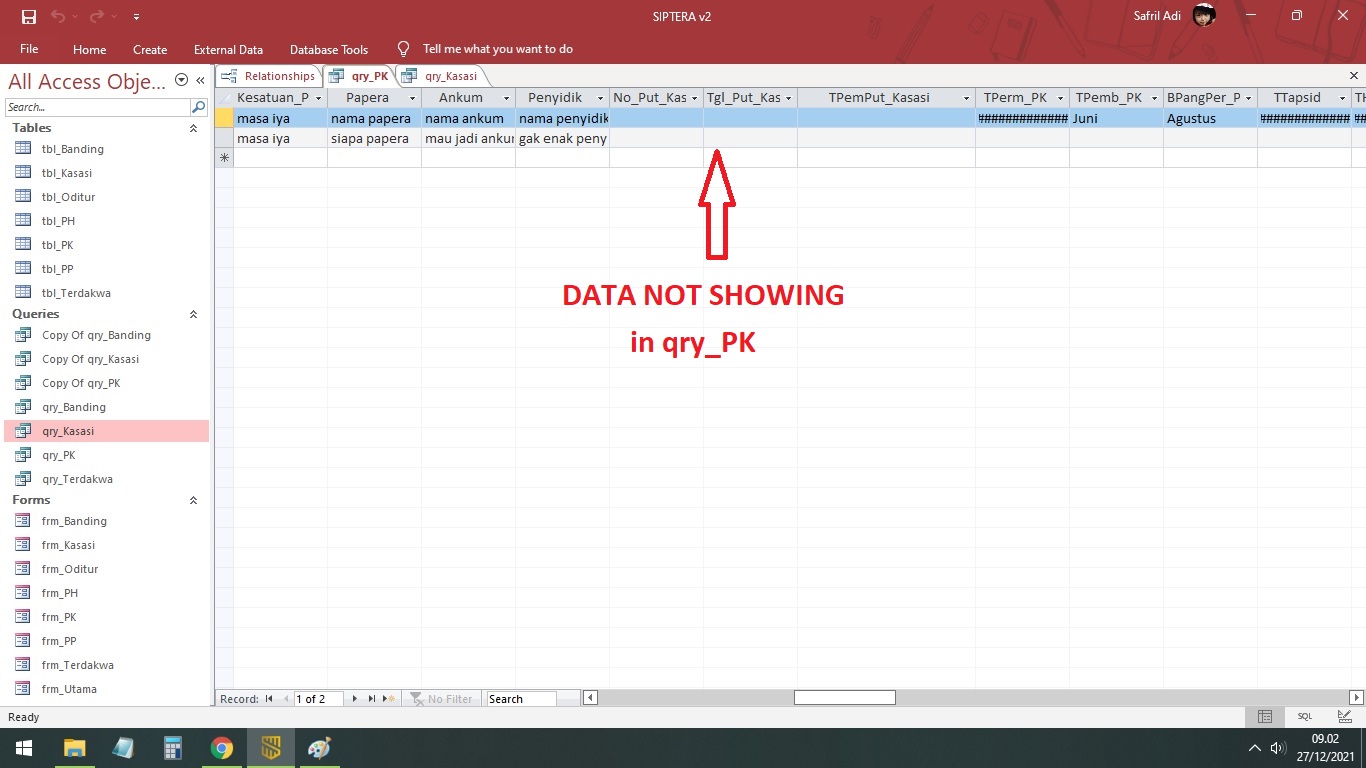Click the Redo arrow icon
1366x768 pixels.
point(96,17)
